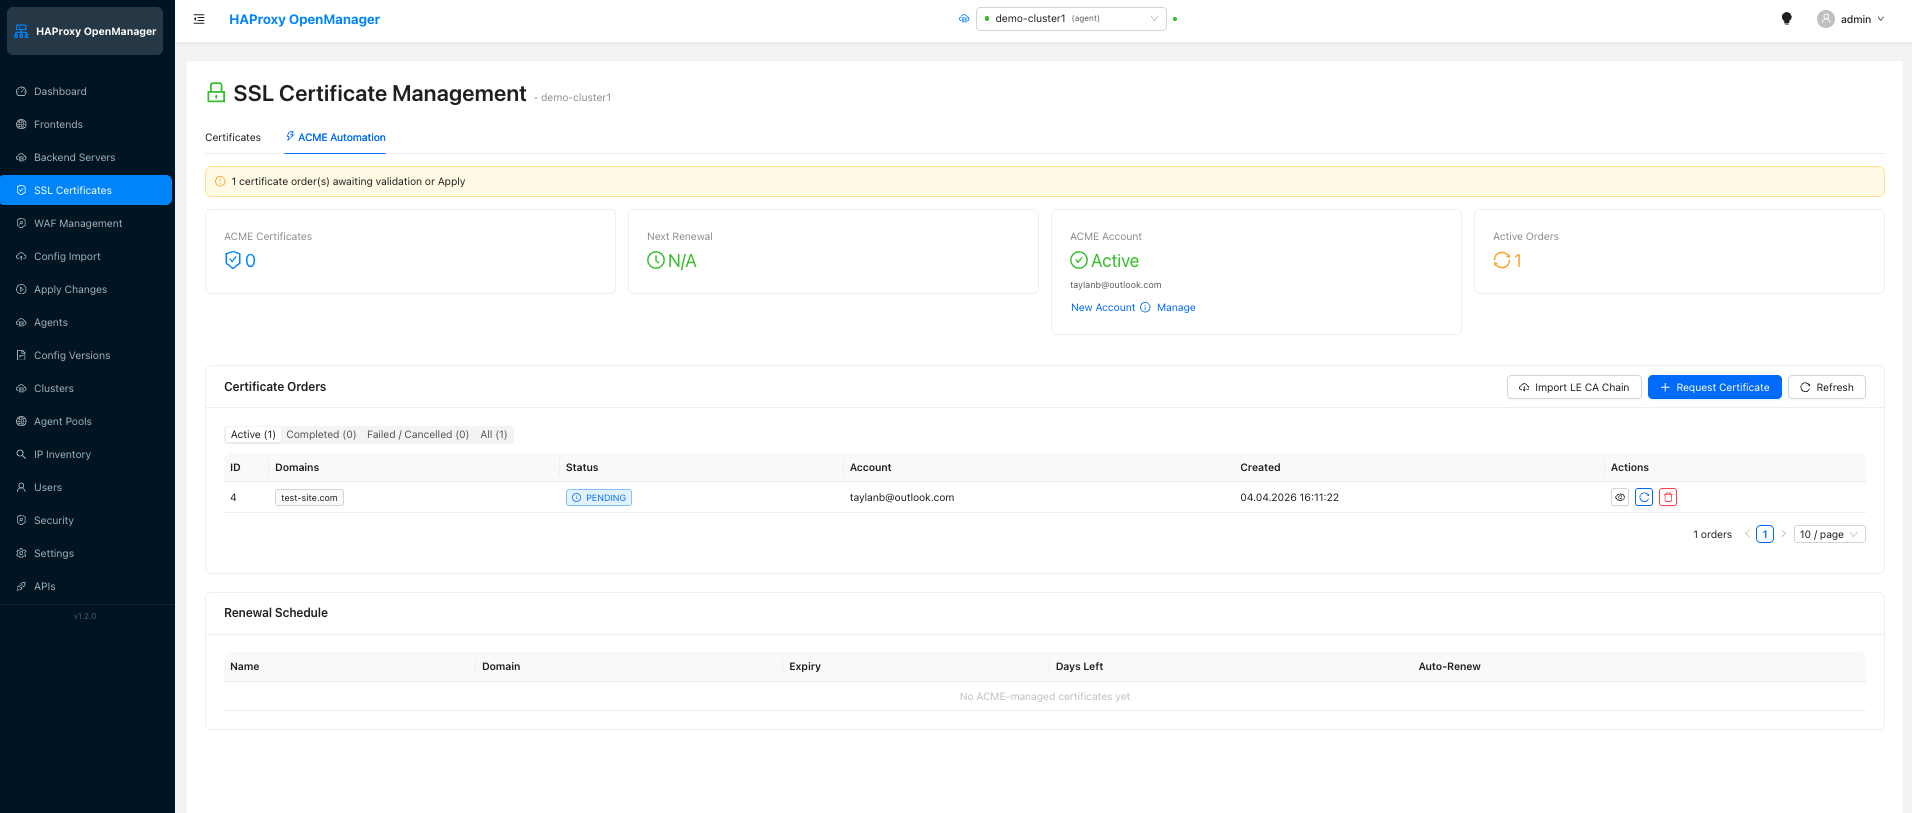This screenshot has width=1912, height=813.
Task: Click the WAF Management shield icon
Action: tap(21, 223)
